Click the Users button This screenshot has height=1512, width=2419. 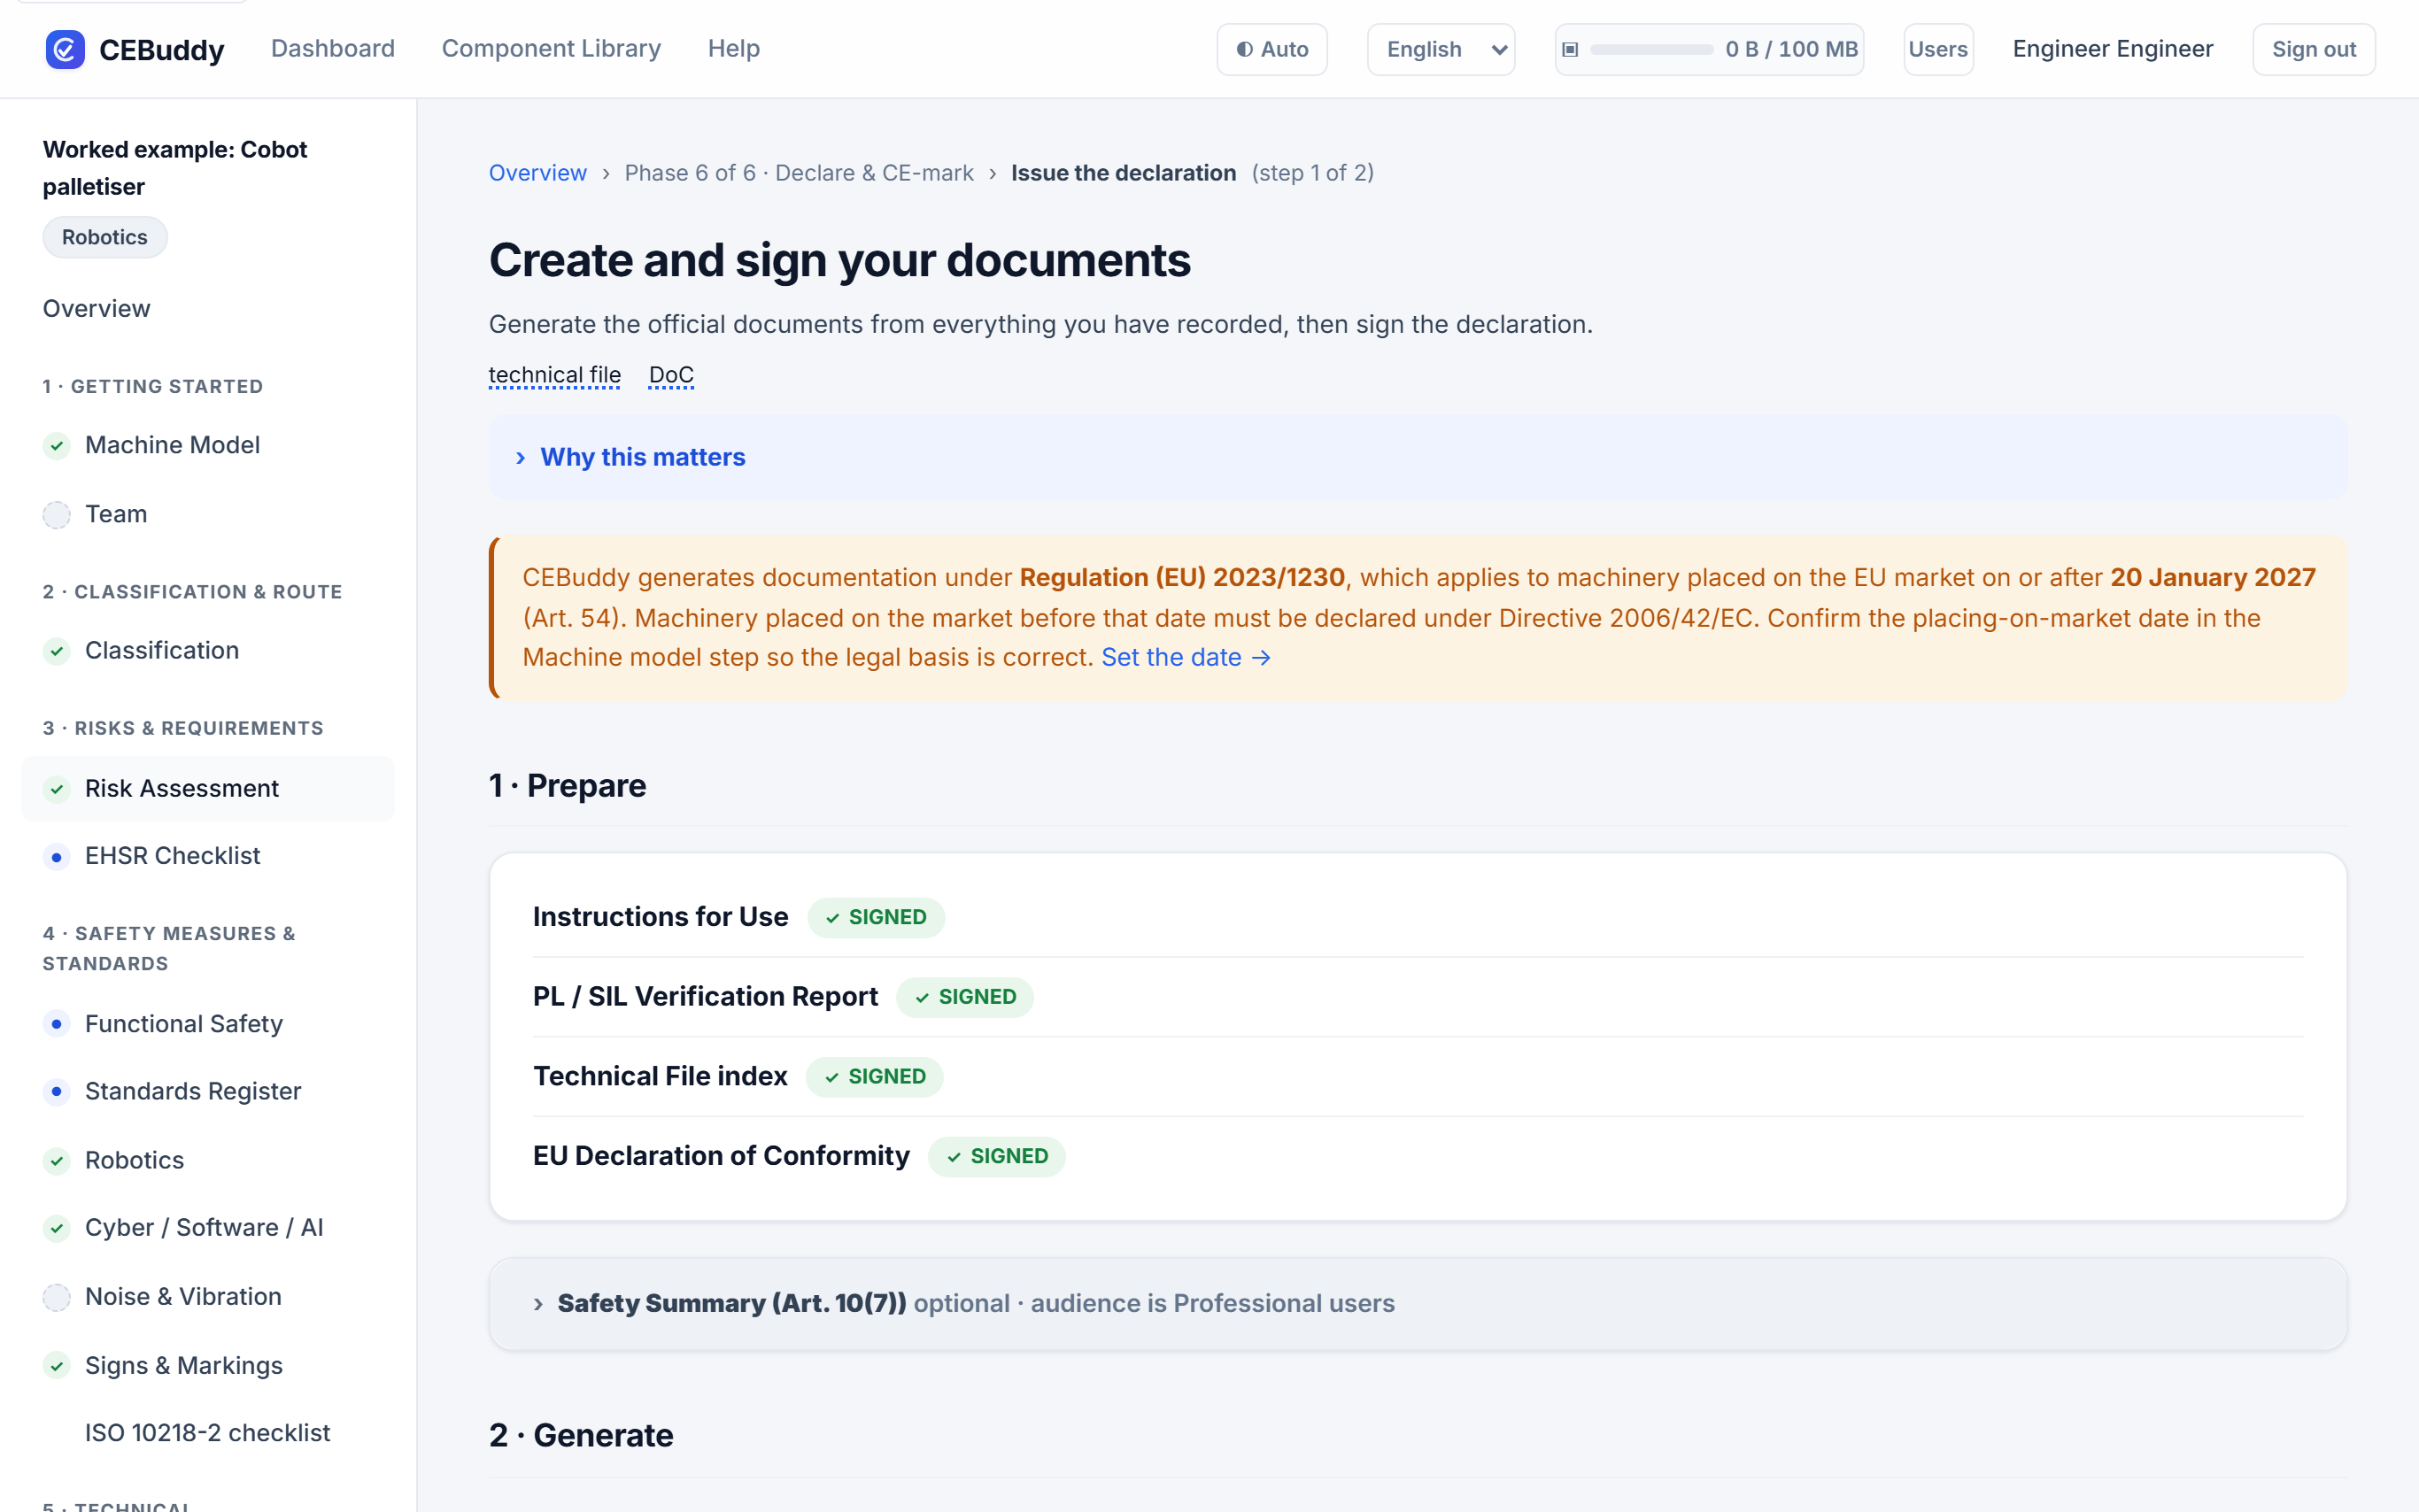coord(1938,49)
